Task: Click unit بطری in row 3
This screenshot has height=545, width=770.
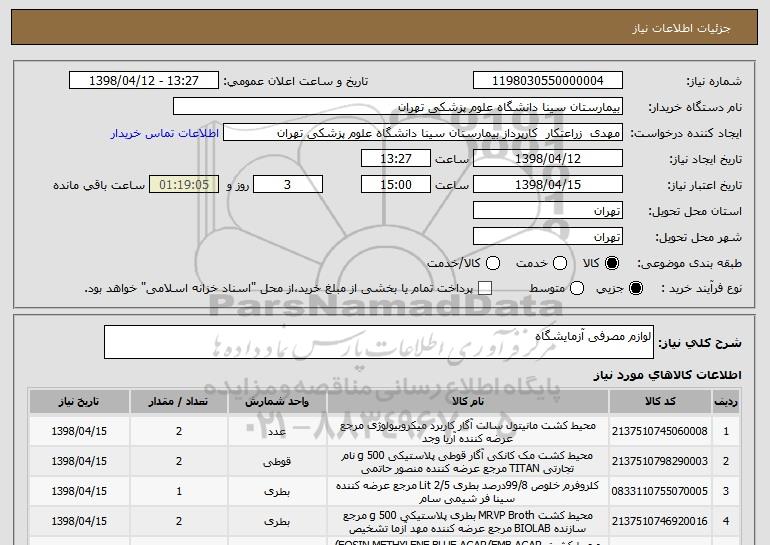Action: (x=277, y=491)
